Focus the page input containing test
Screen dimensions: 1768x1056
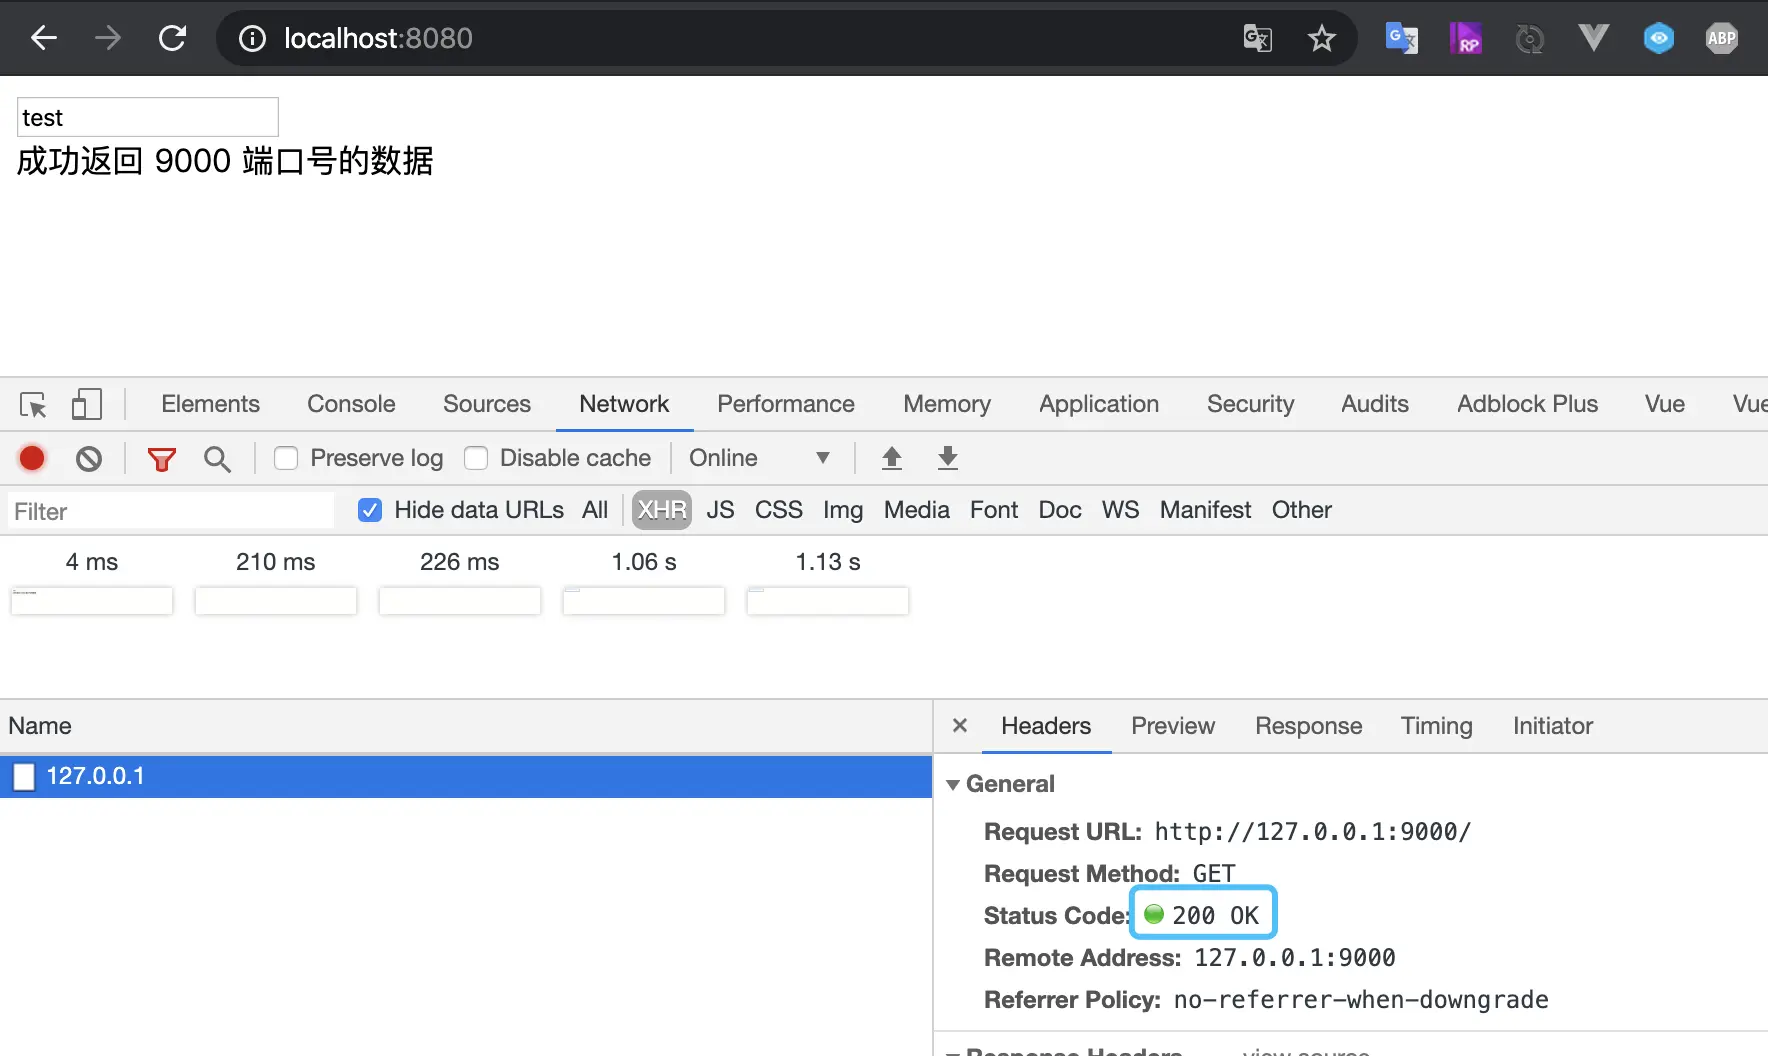tap(148, 117)
